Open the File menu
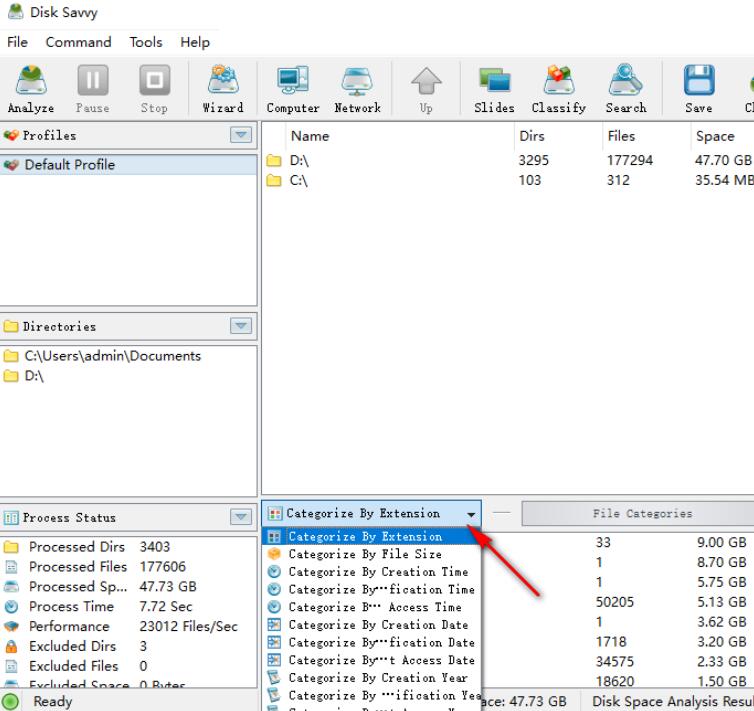The height and width of the screenshot is (711, 754). (x=17, y=42)
